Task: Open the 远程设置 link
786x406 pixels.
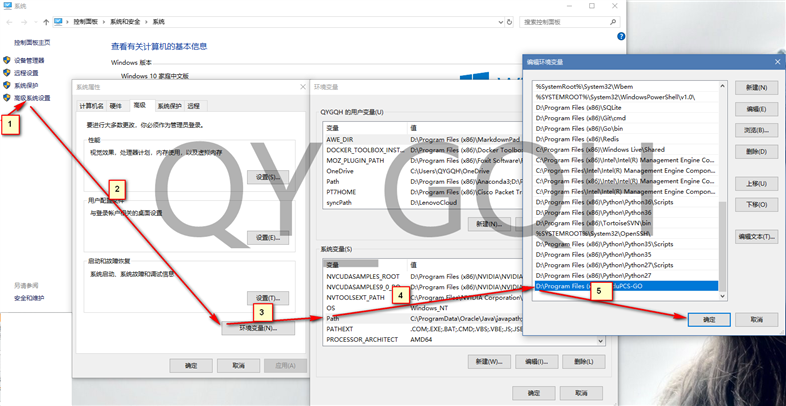Action: tap(26, 73)
